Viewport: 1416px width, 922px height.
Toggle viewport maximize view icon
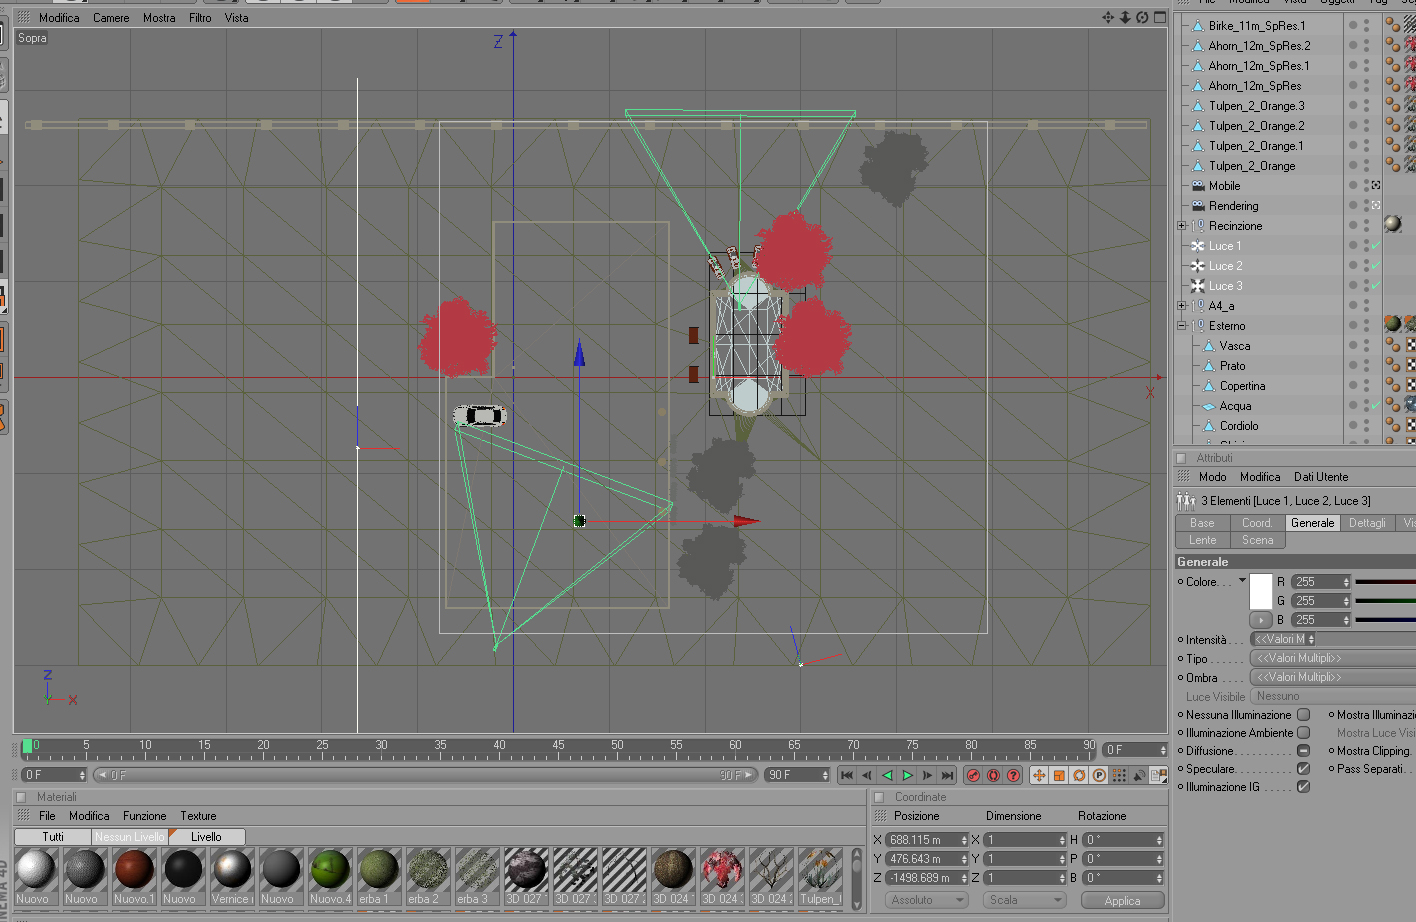tap(1160, 17)
